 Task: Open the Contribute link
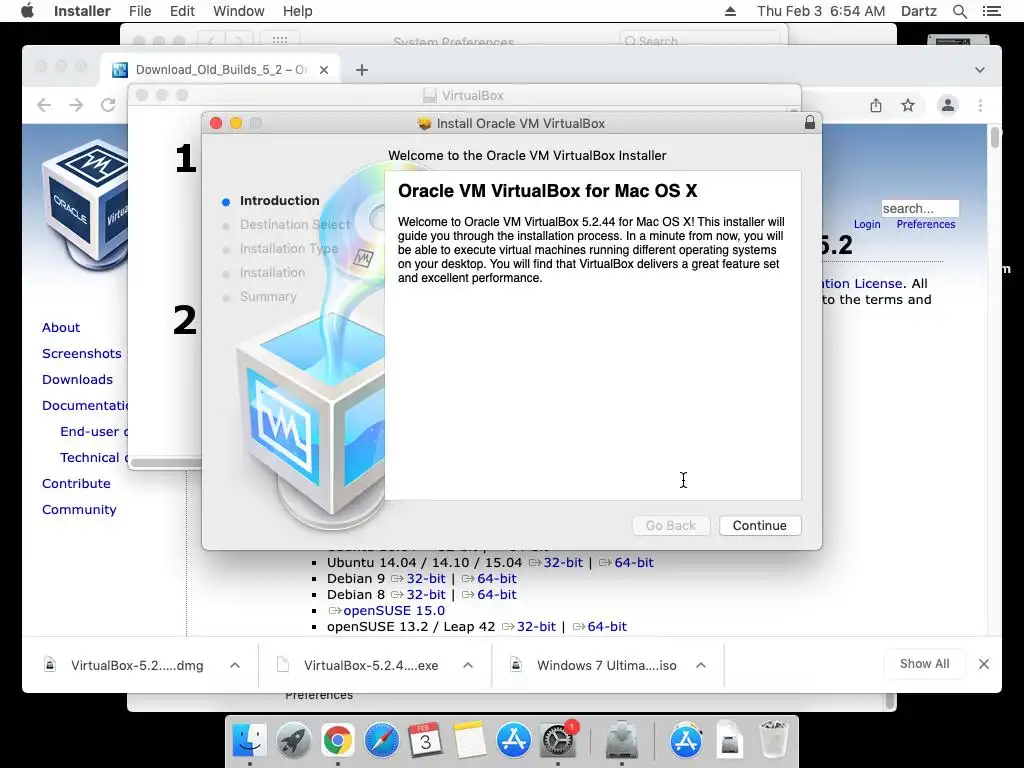[76, 484]
